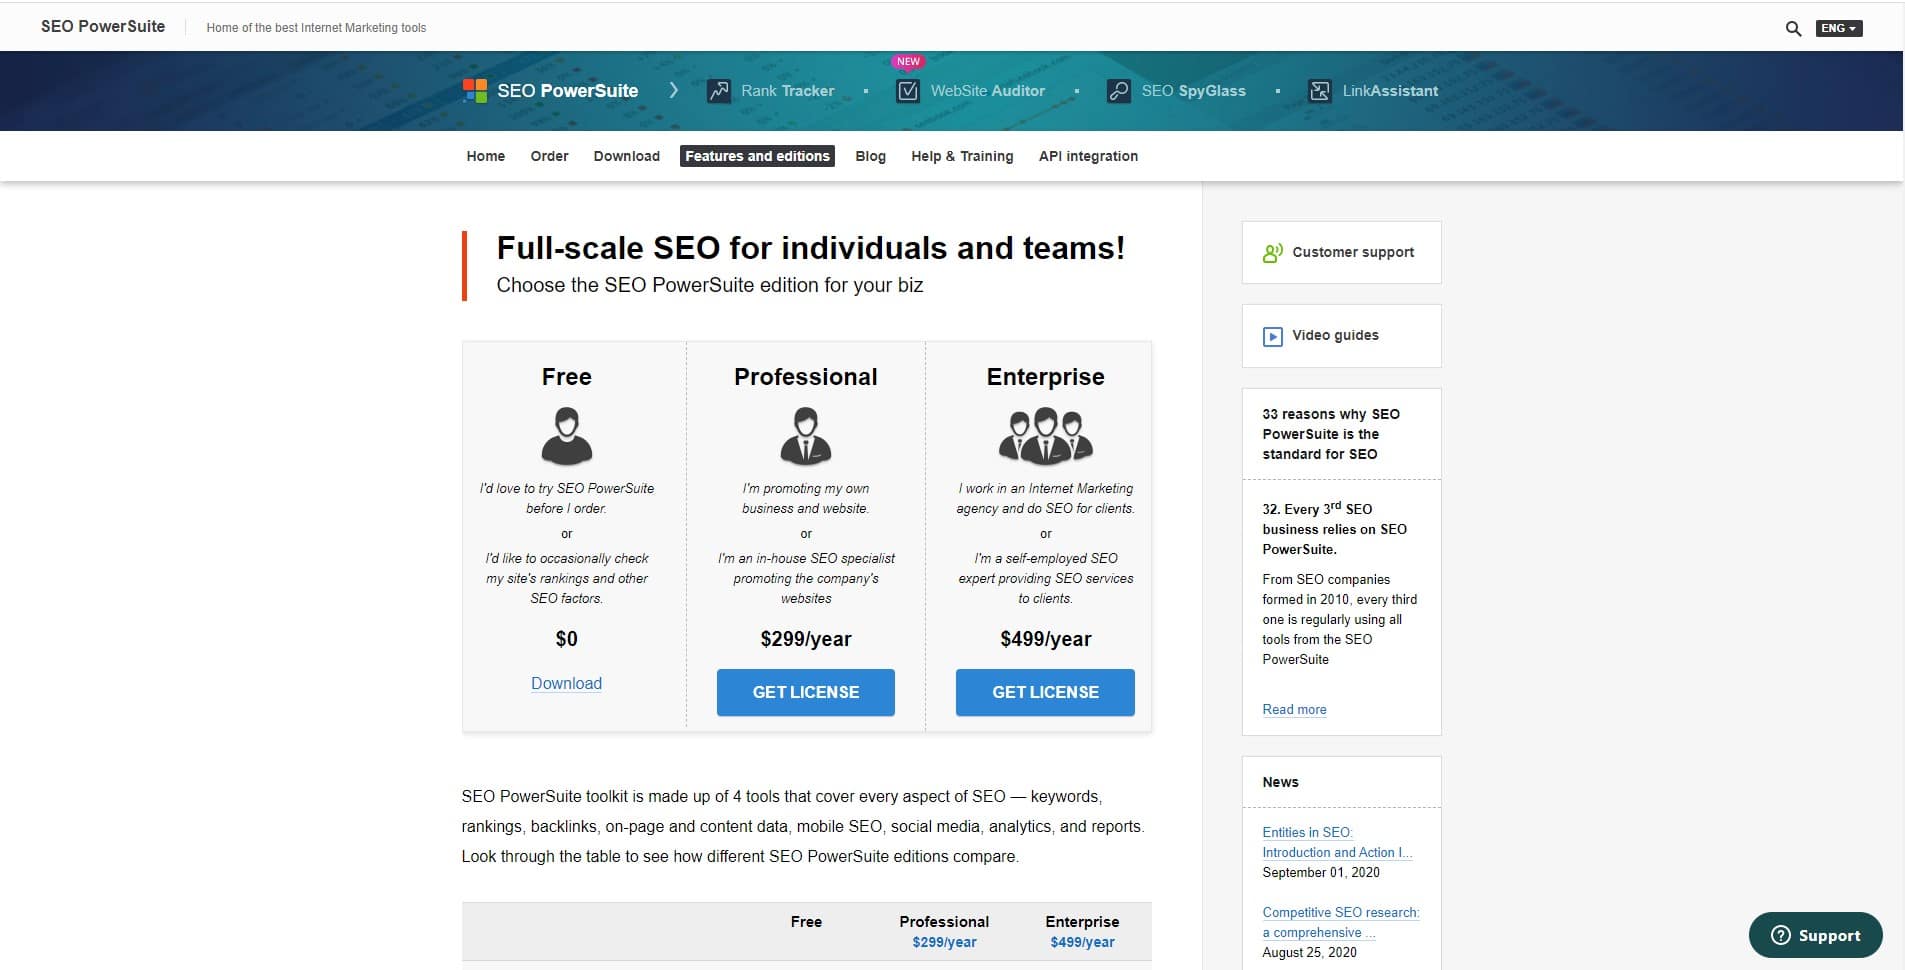Open Entities in SEO news article
Image resolution: width=1905 pixels, height=970 pixels.
1337,842
